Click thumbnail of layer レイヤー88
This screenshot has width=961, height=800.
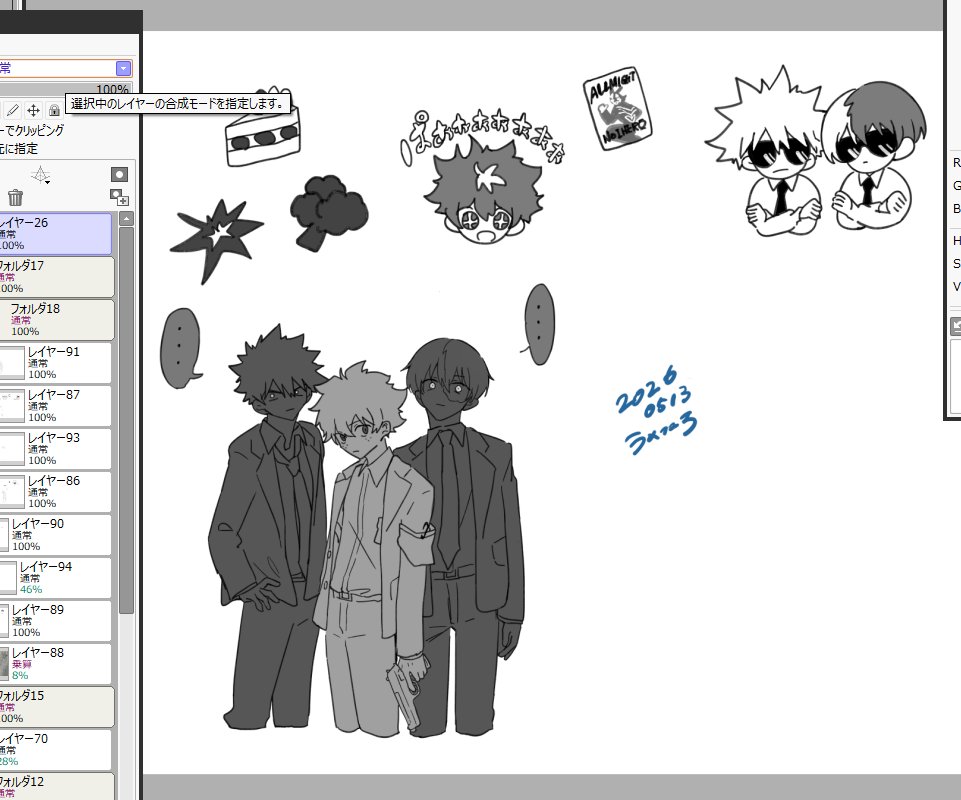tap(4, 663)
